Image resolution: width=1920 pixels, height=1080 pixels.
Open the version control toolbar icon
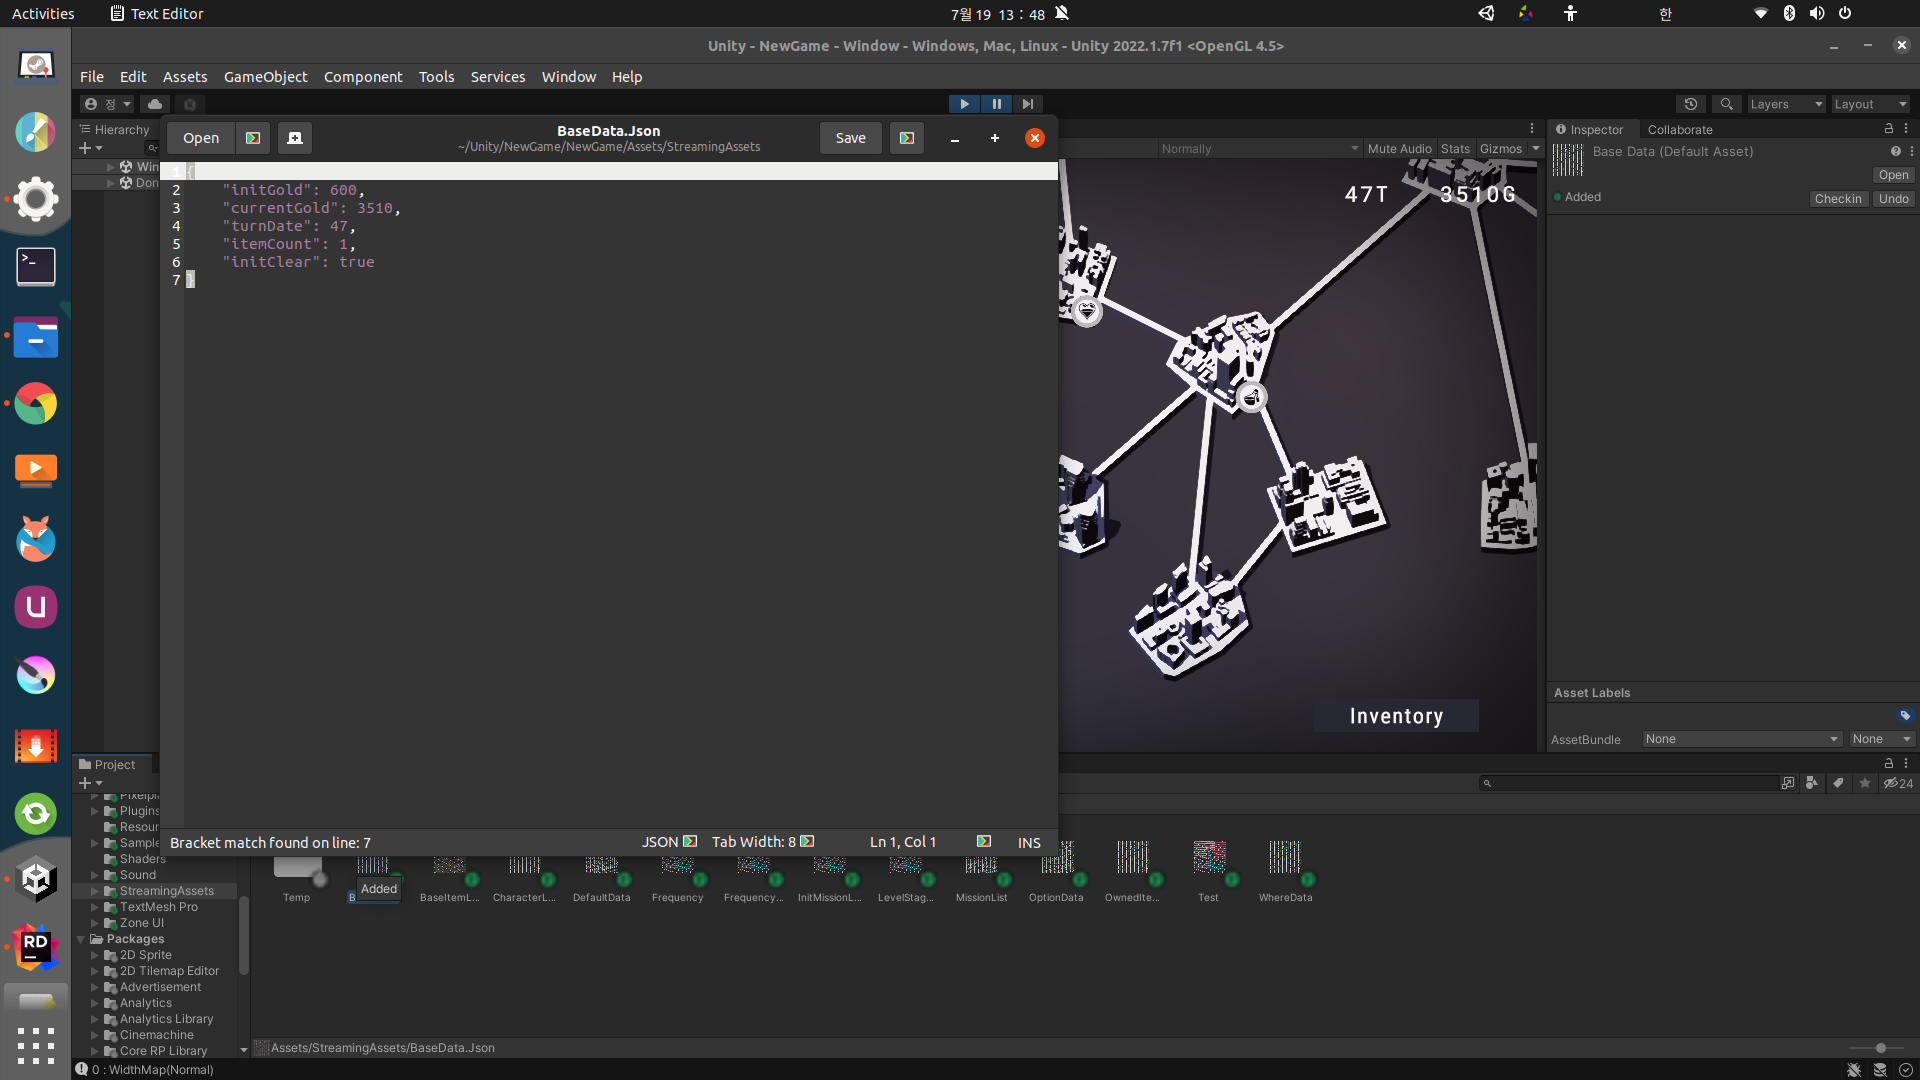coord(190,104)
